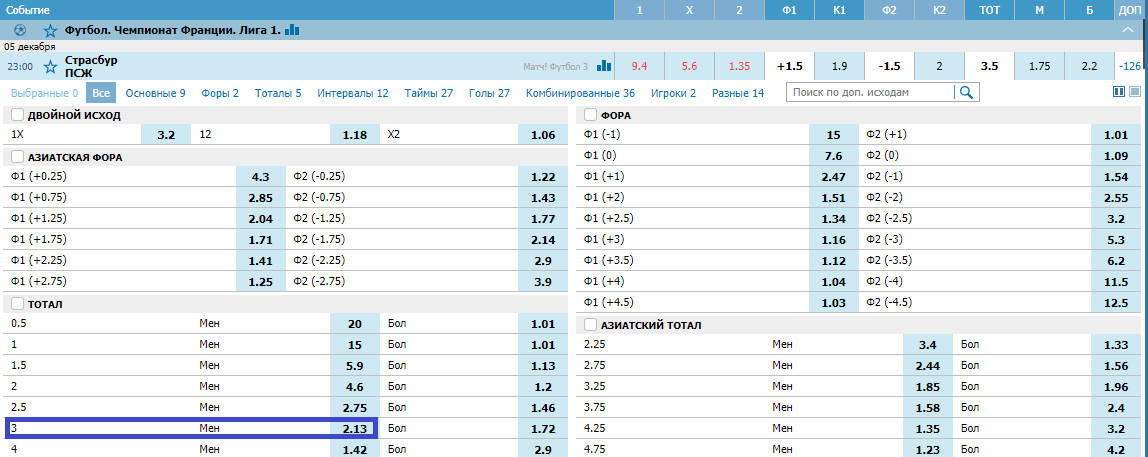The image size is (1148, 457).
Task: Open the Таймы 27 tab
Action: pyautogui.click(x=428, y=93)
